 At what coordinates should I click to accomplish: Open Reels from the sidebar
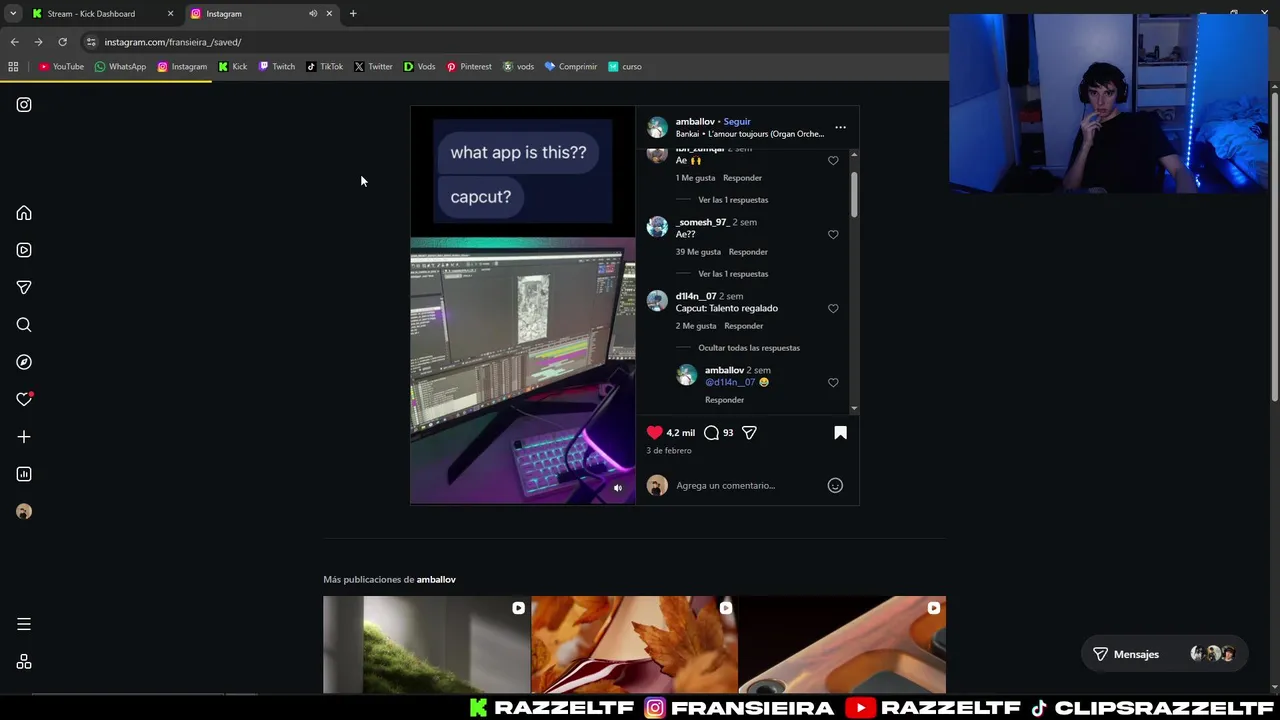click(x=24, y=250)
